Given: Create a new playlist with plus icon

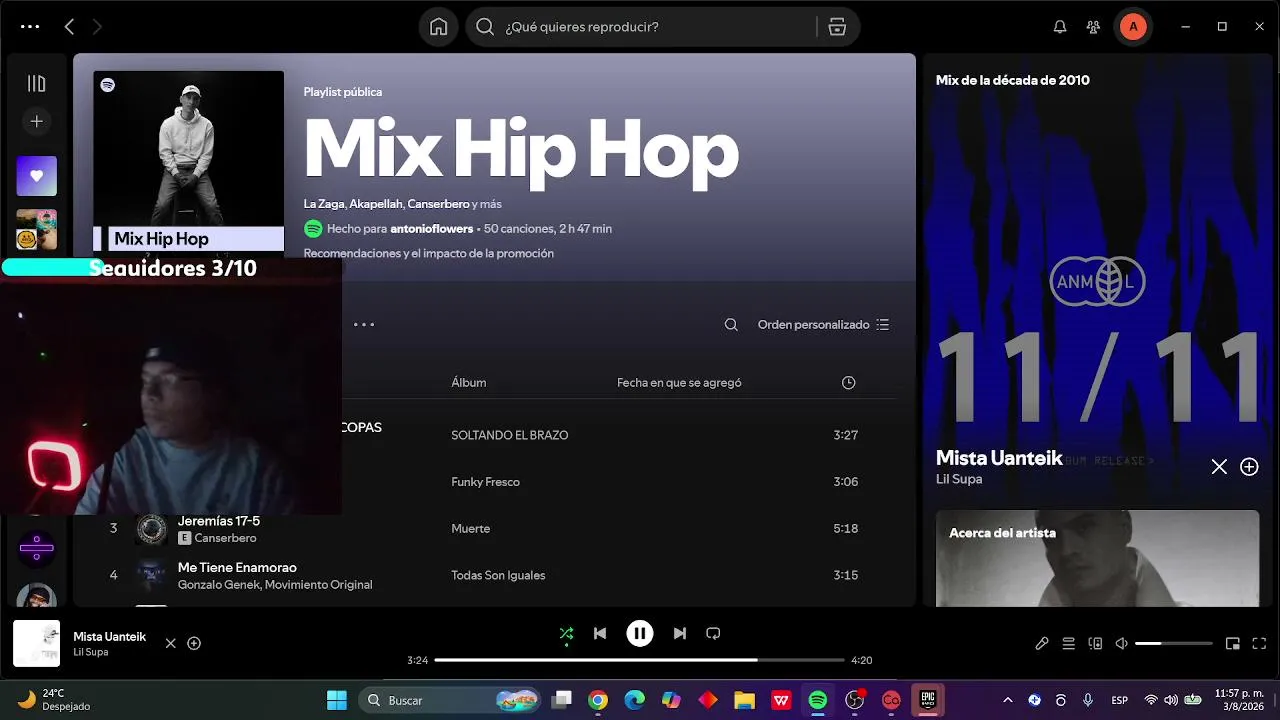Looking at the screenshot, I should coord(36,121).
